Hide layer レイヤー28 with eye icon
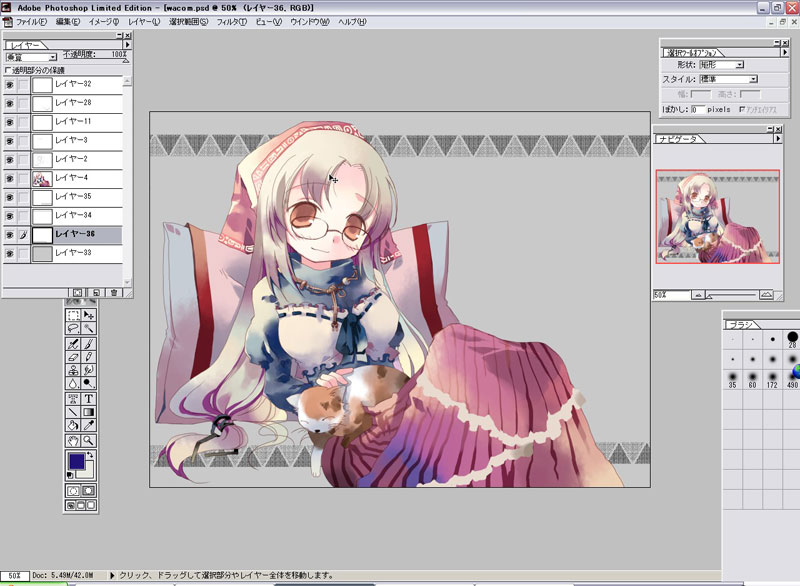The height and width of the screenshot is (586, 800). click(10, 104)
